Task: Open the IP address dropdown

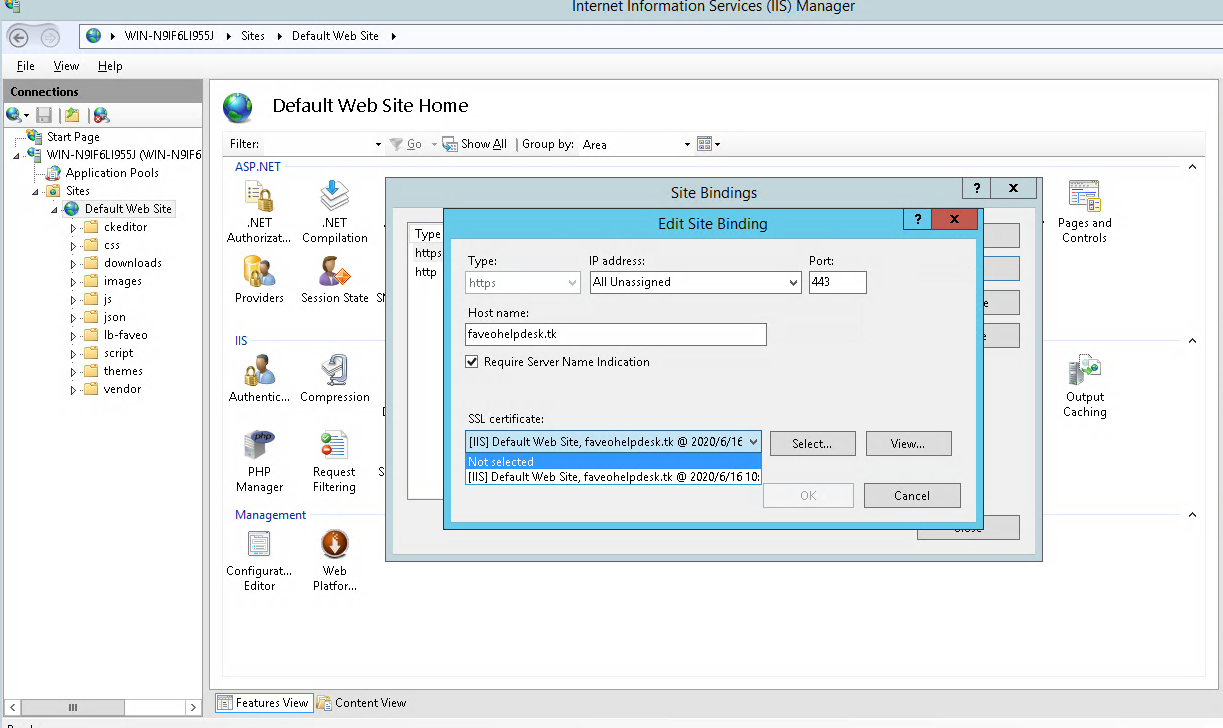Action: click(x=793, y=283)
